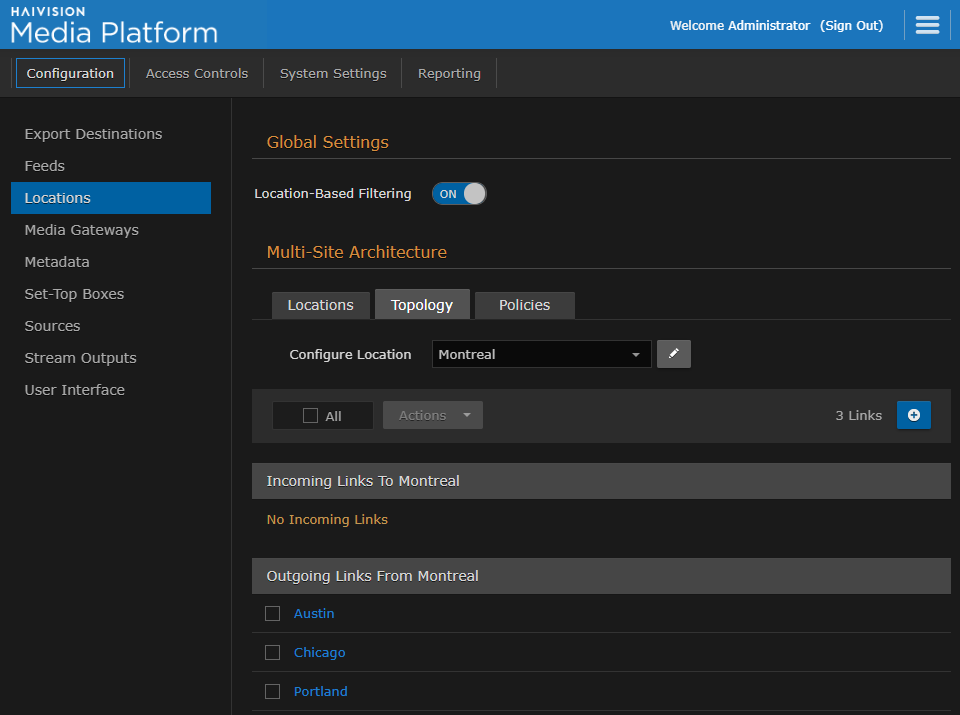
Task: Select Media Gateways in the sidebar
Action: 81,230
